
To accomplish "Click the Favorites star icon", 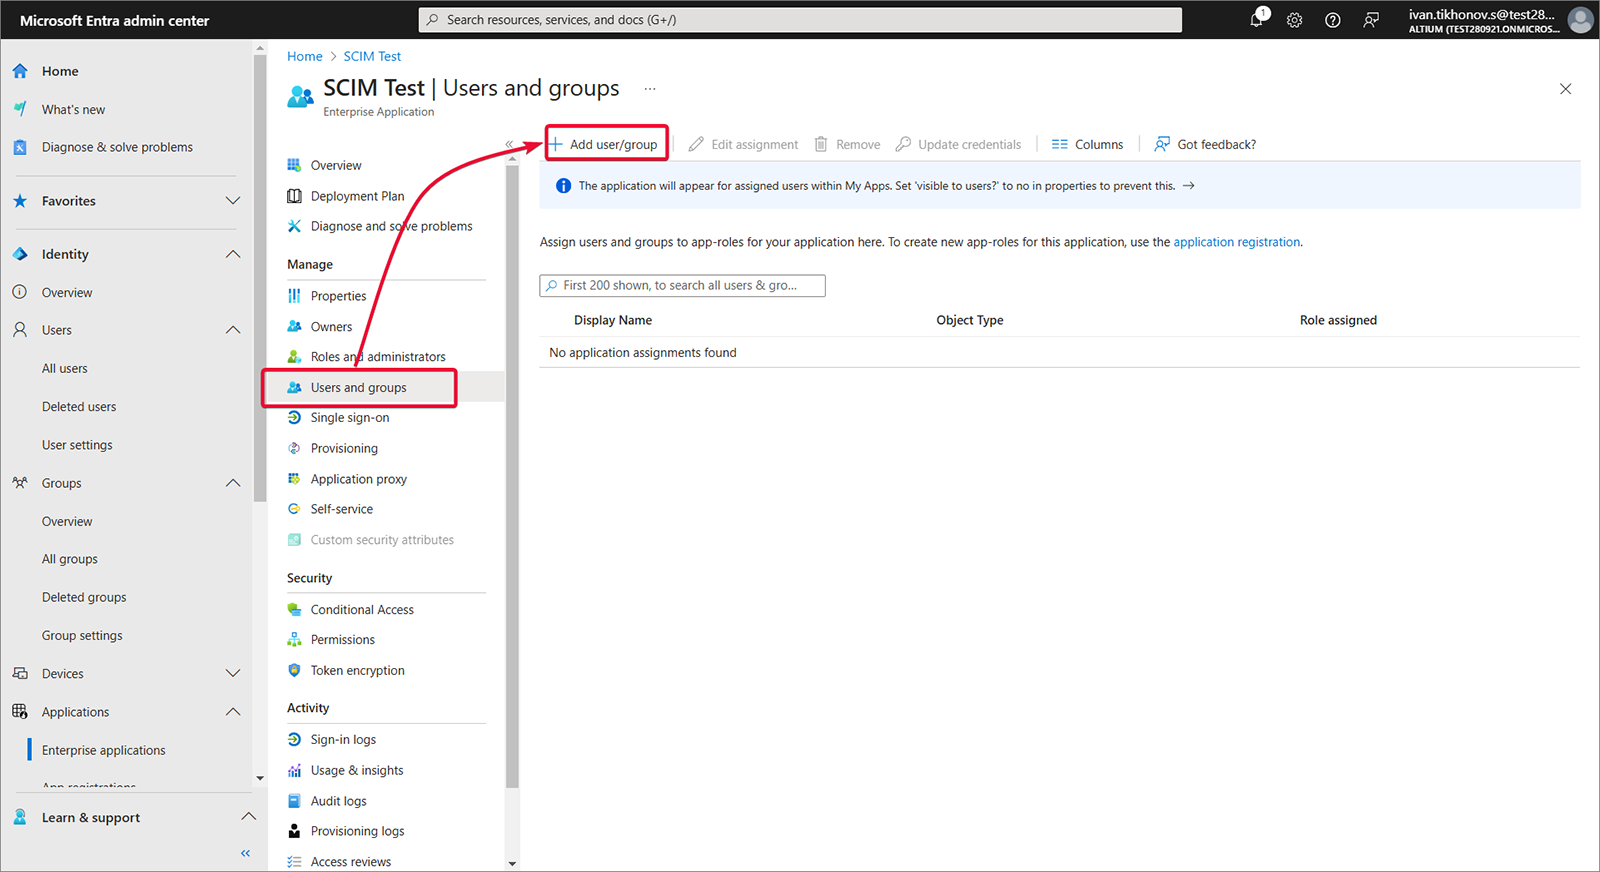I will pos(20,201).
